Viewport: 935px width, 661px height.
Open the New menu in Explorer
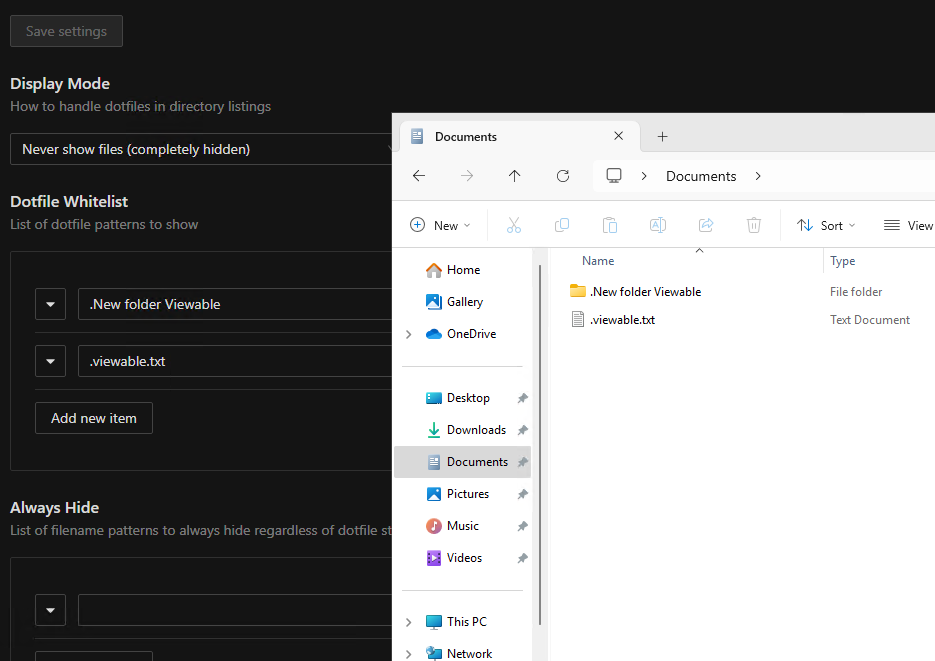tap(440, 225)
